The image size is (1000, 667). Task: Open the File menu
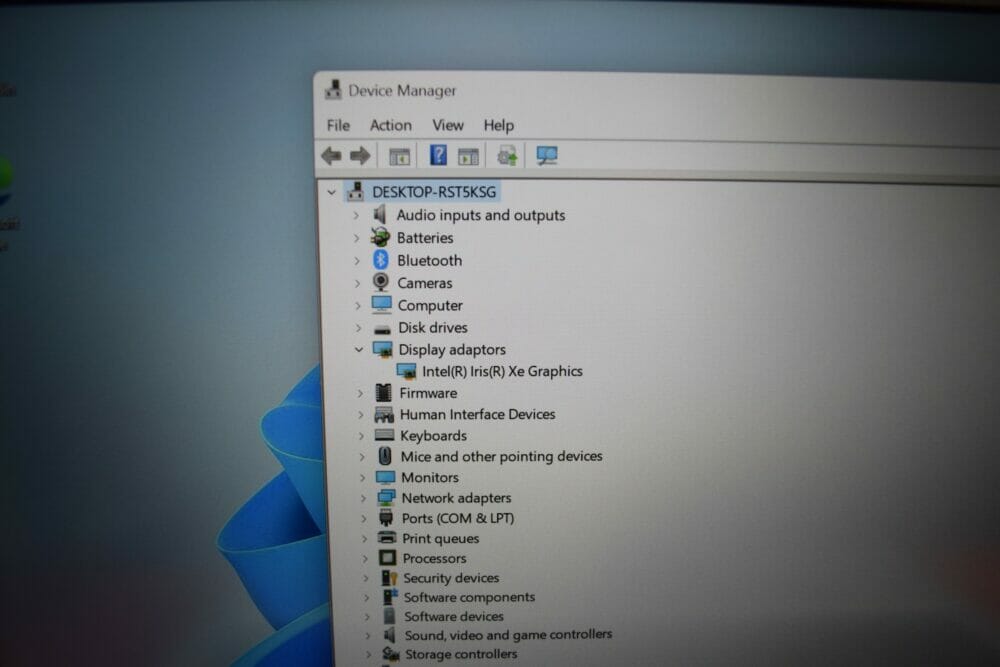[x=338, y=126]
